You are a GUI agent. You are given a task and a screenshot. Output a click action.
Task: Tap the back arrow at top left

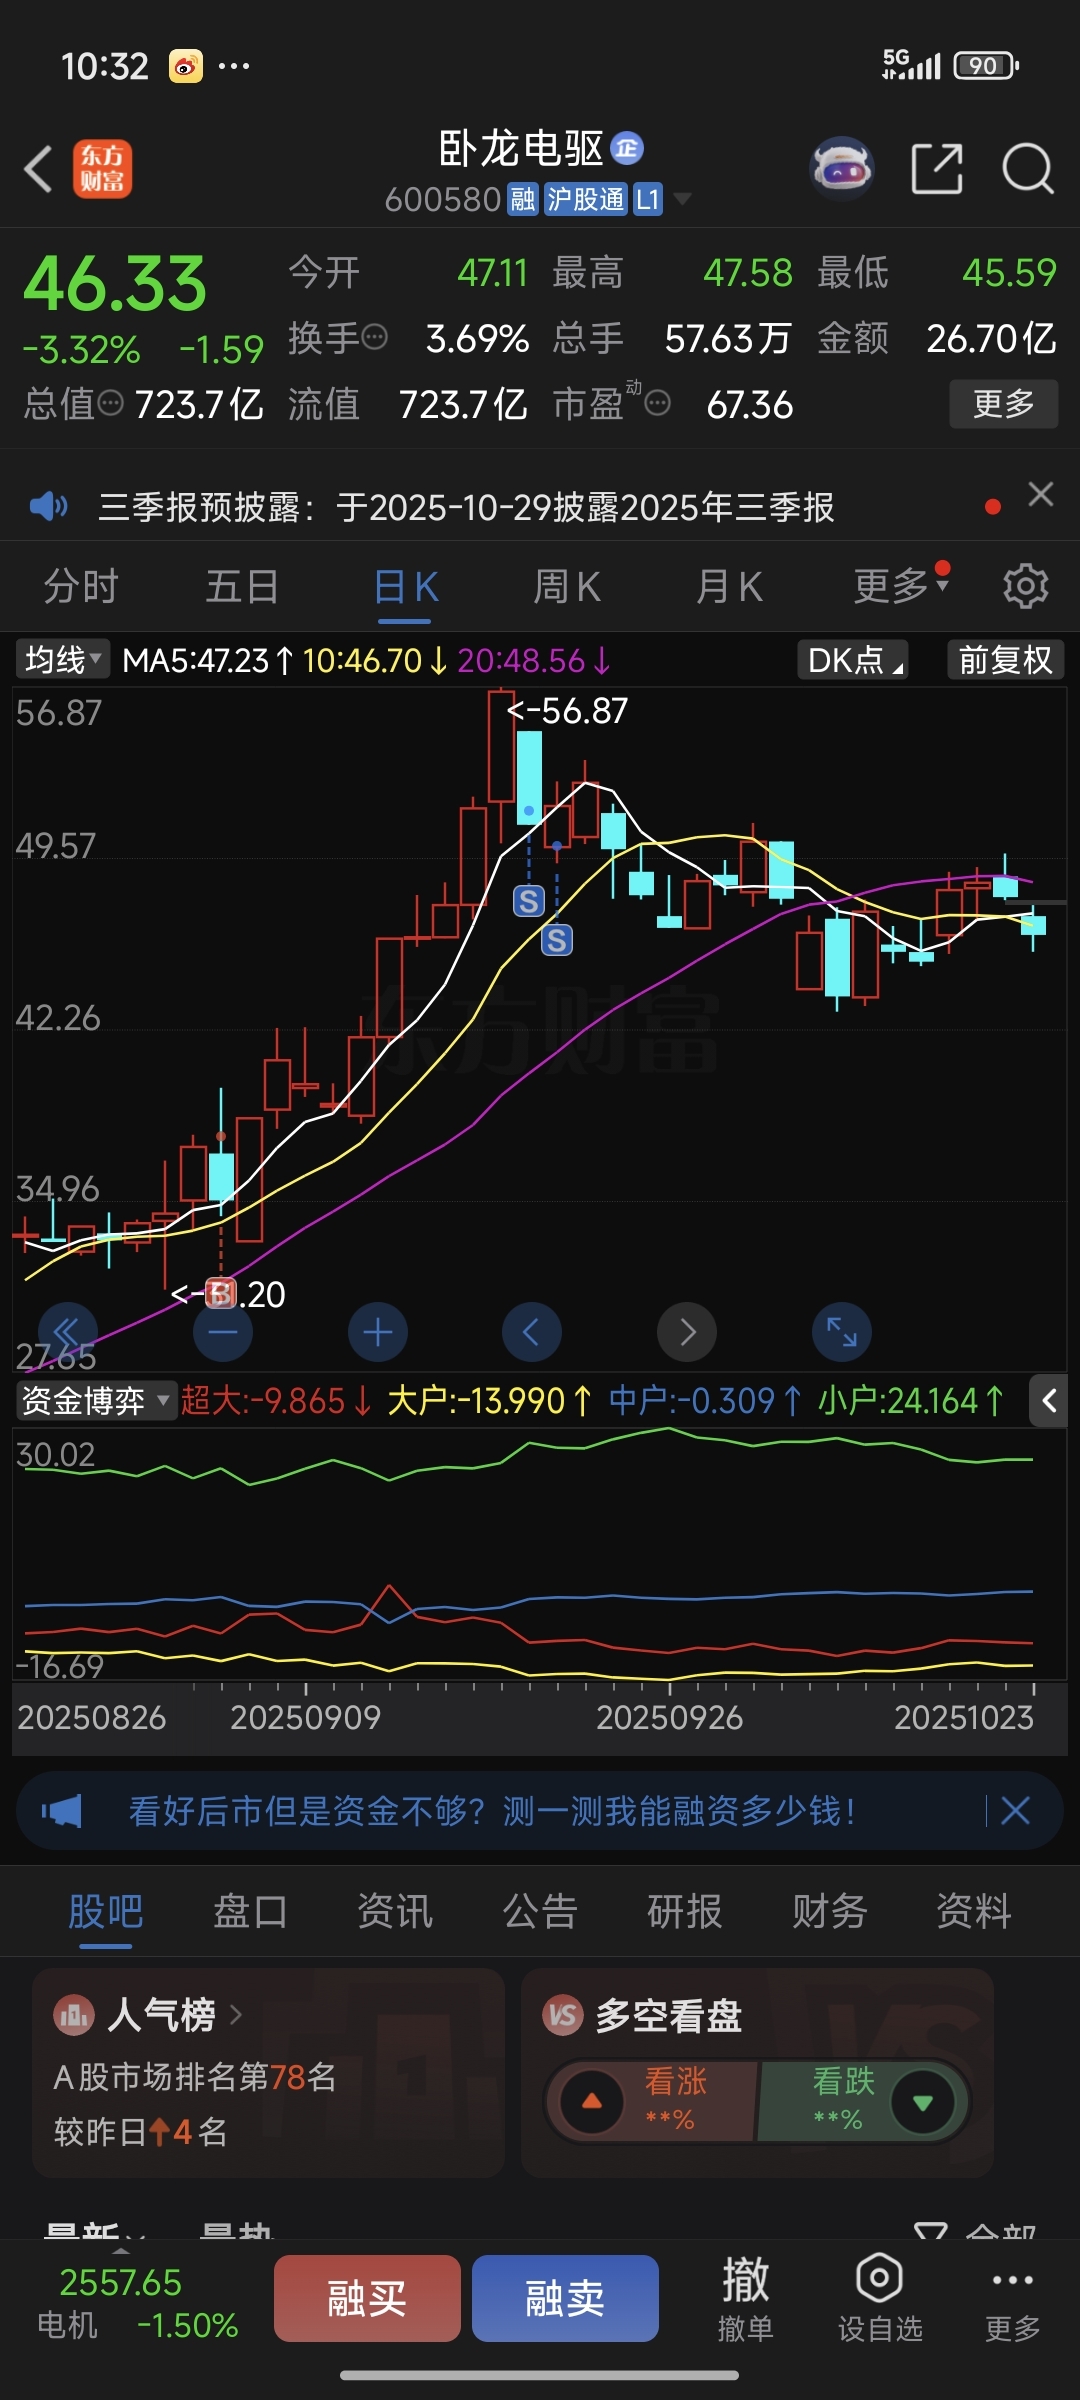(x=38, y=168)
